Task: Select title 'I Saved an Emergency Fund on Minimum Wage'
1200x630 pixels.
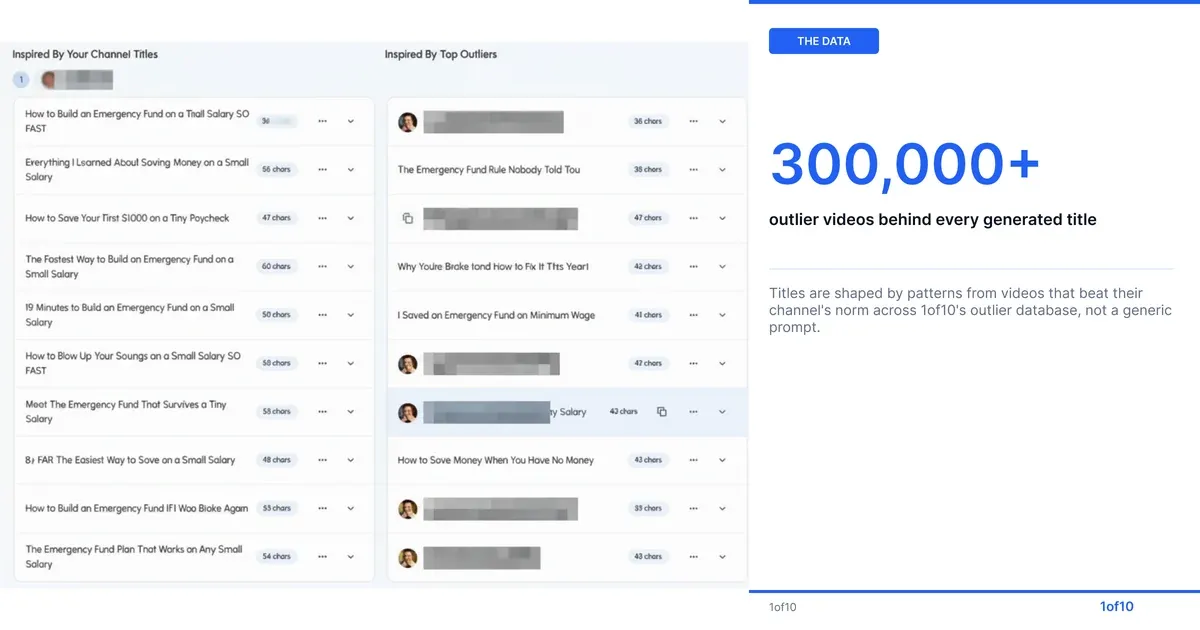Action: 496,315
